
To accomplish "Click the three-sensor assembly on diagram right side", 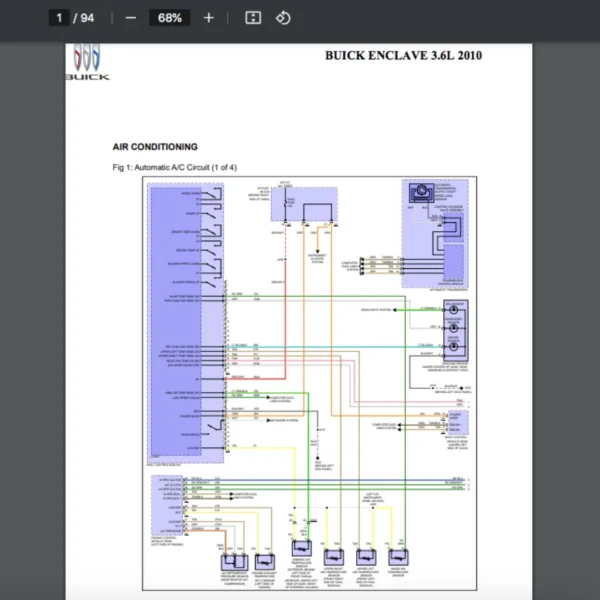I will tap(454, 328).
